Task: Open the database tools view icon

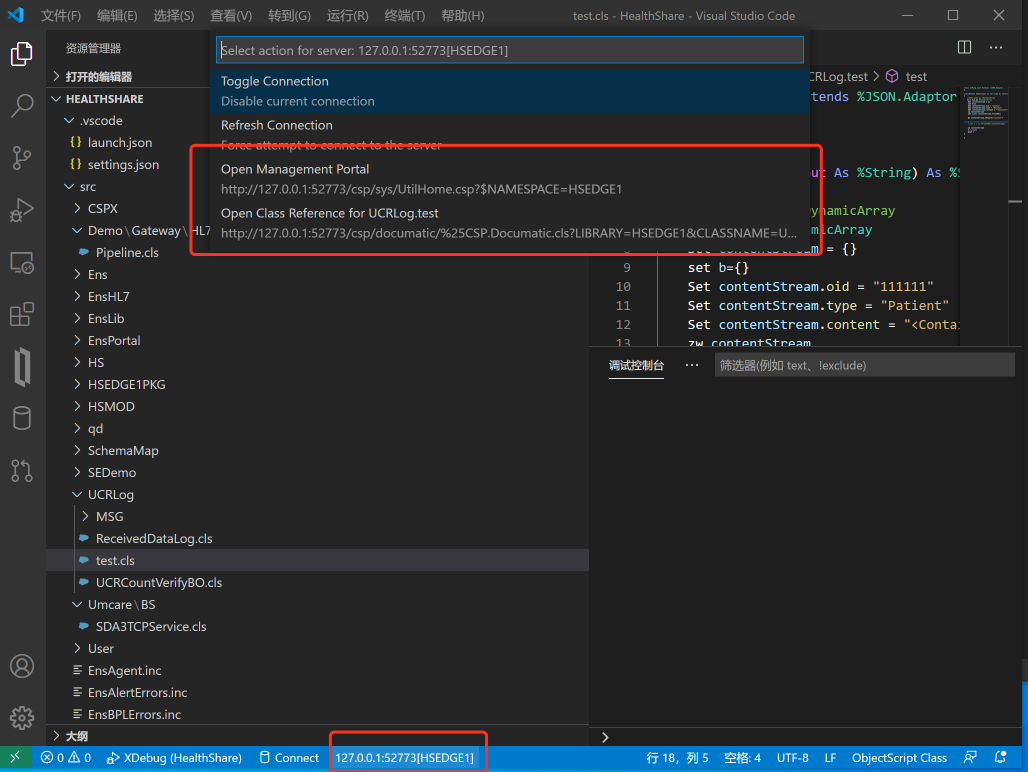Action: coord(22,418)
